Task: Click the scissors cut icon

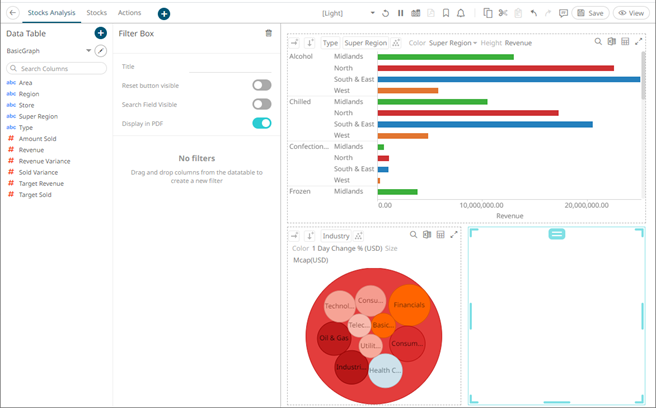Action: point(503,13)
